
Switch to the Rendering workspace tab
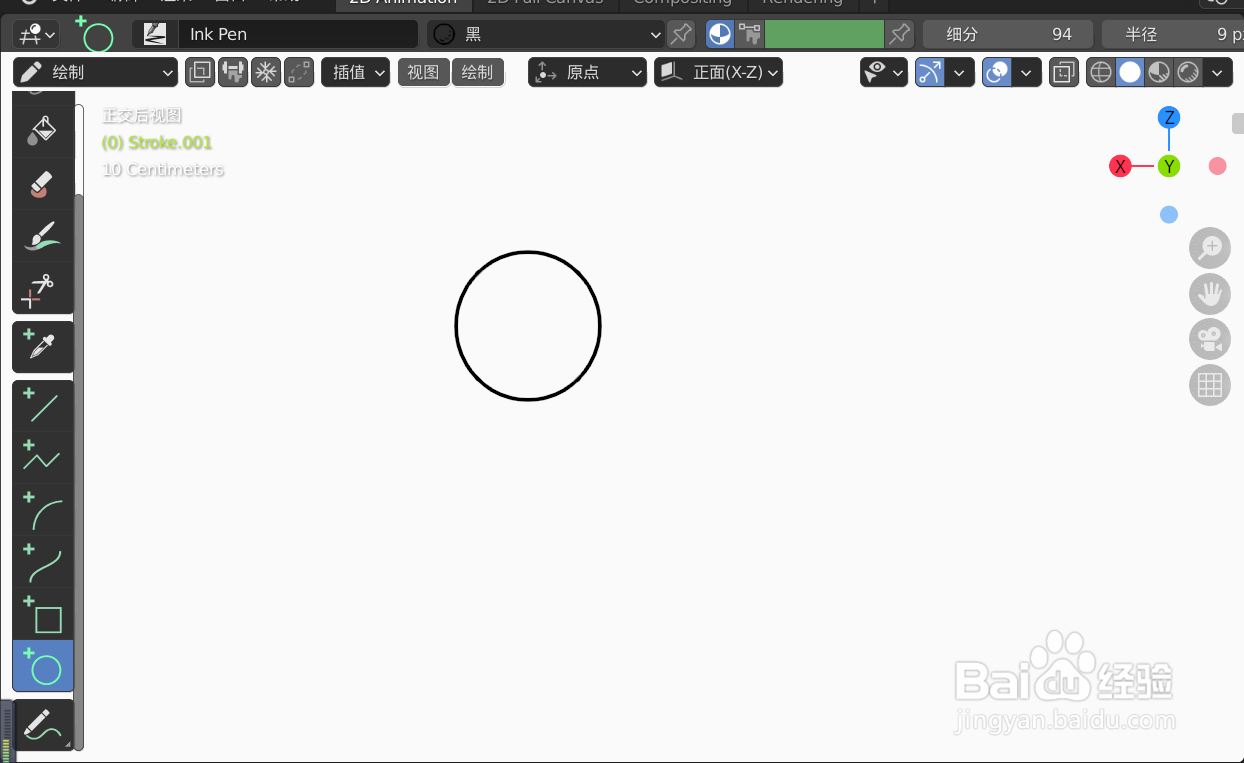[802, 3]
